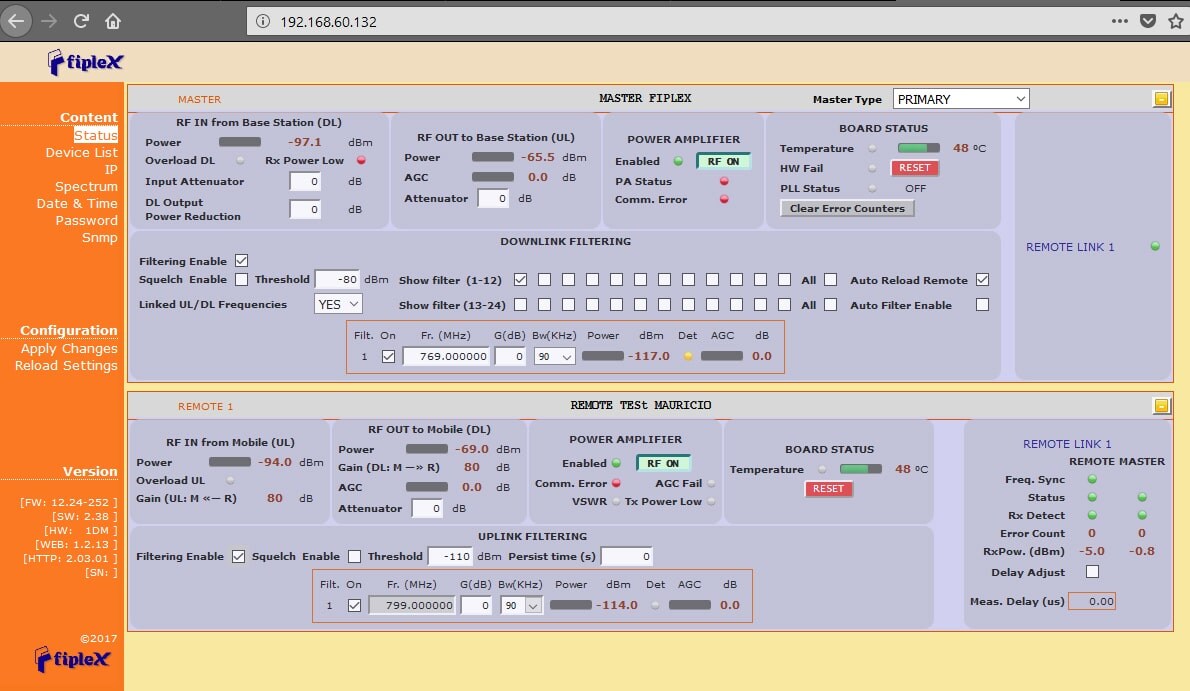Click the Fiplex logo at the top
Viewport: 1190px width, 691px height.
pyautogui.click(x=84, y=62)
